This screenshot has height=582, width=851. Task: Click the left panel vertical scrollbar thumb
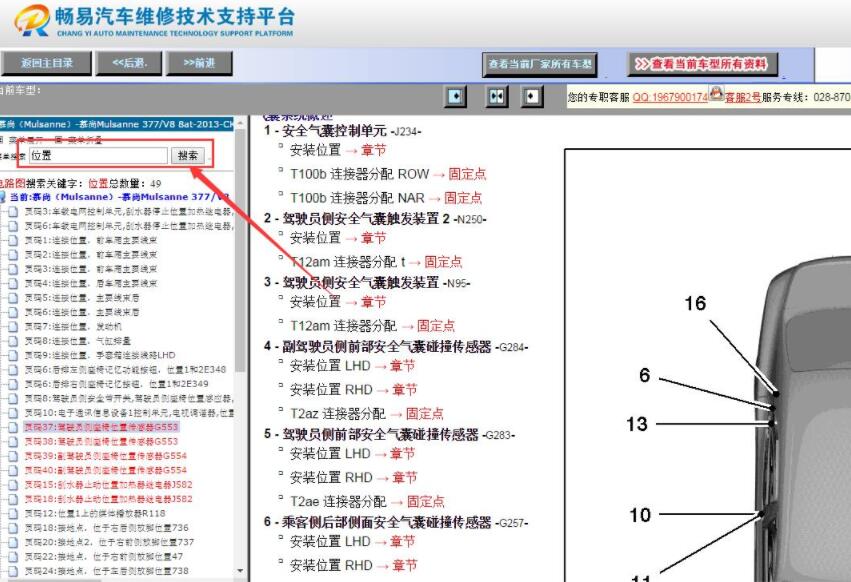(x=240, y=250)
